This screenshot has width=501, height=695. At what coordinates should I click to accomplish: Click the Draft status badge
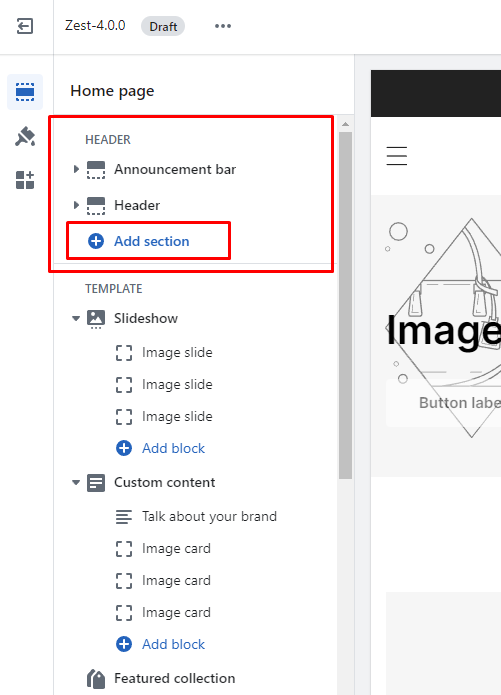pos(163,27)
